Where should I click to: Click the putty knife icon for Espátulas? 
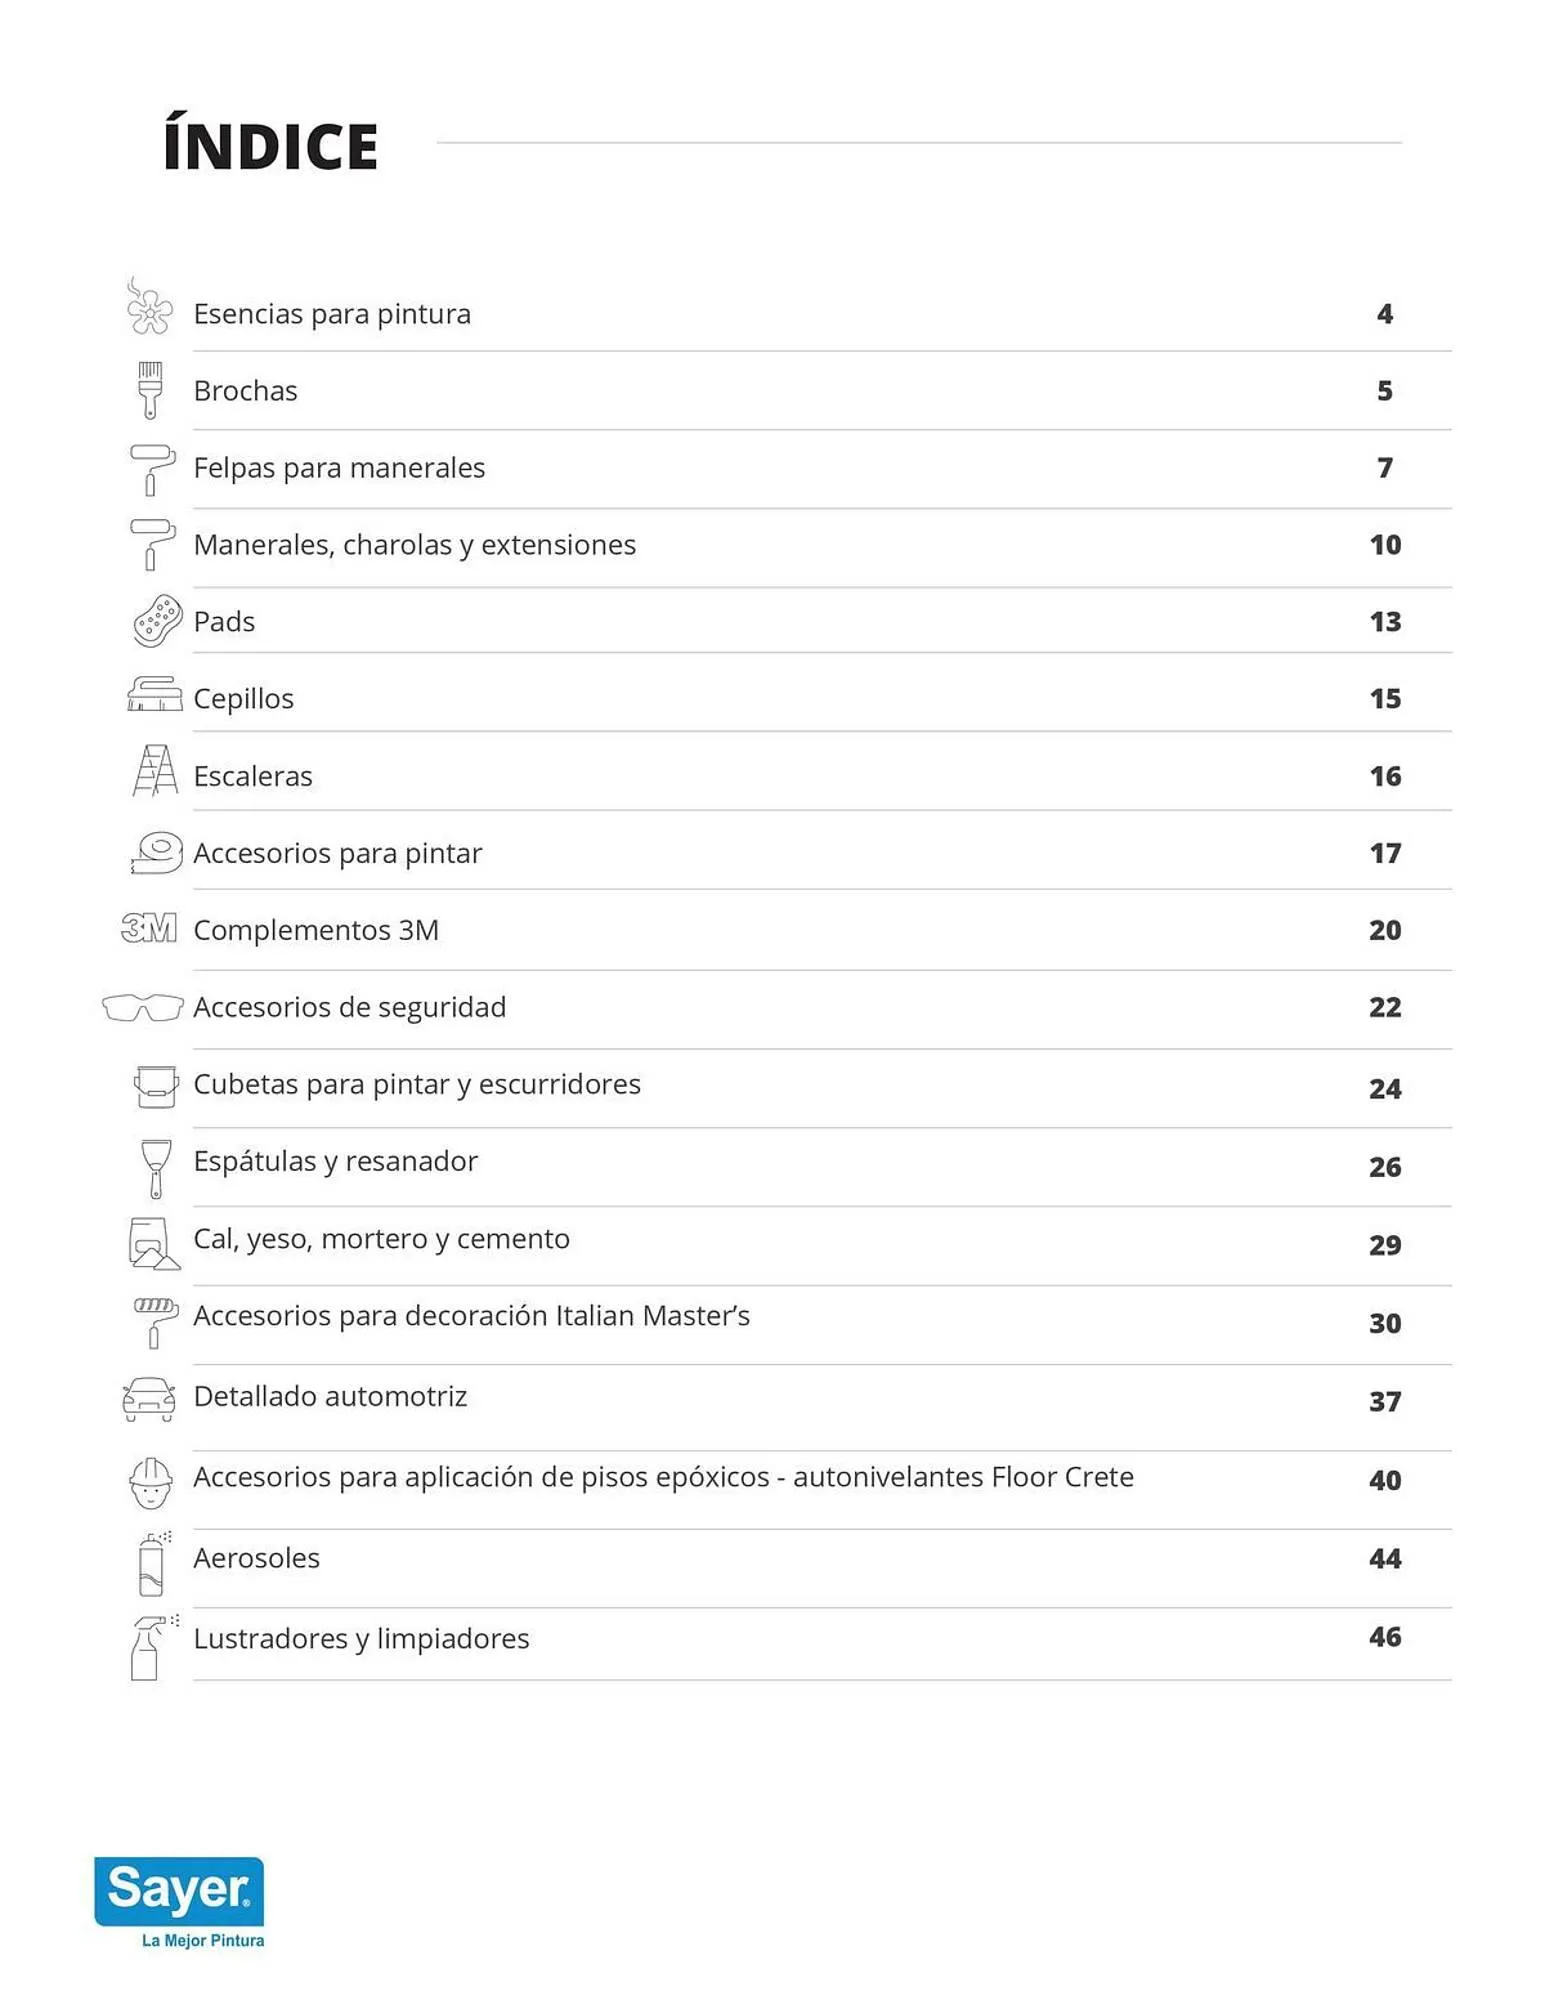point(155,1167)
